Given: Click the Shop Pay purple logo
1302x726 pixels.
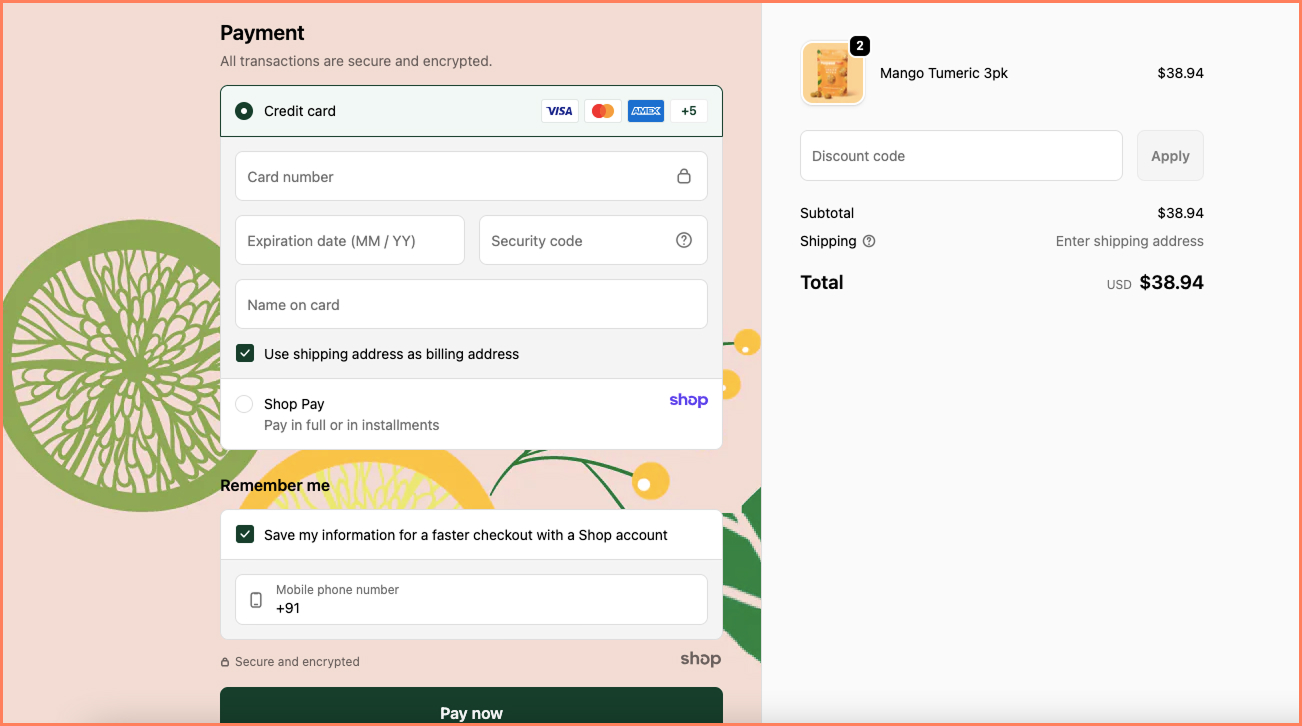Looking at the screenshot, I should (x=688, y=399).
